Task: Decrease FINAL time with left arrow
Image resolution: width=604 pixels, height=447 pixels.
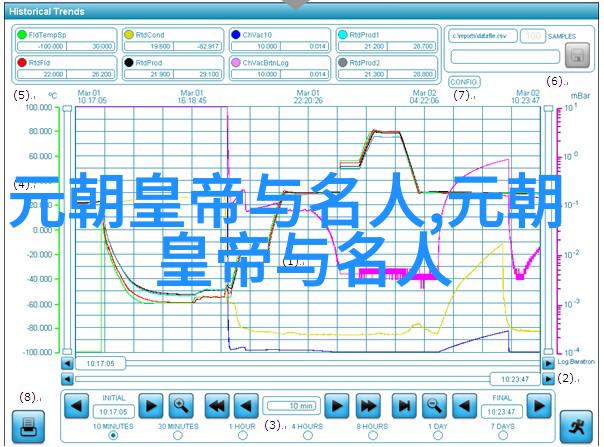Action: point(464,405)
